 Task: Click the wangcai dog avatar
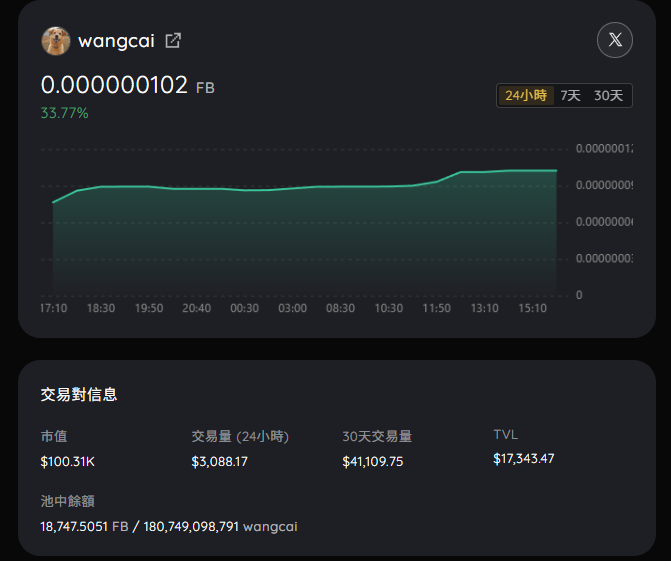tap(56, 41)
